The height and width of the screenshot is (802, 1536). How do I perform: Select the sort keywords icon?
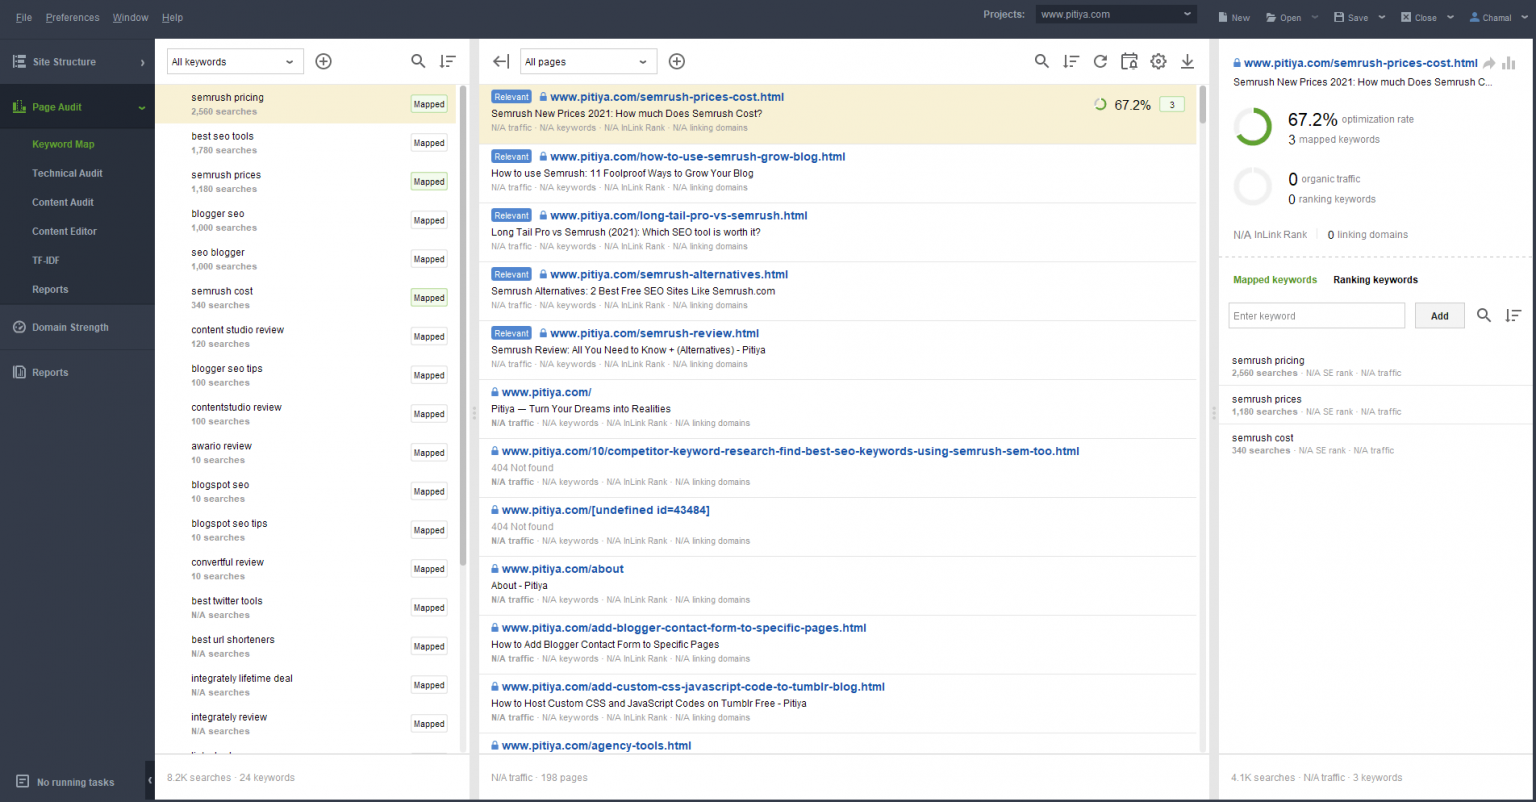(x=448, y=61)
